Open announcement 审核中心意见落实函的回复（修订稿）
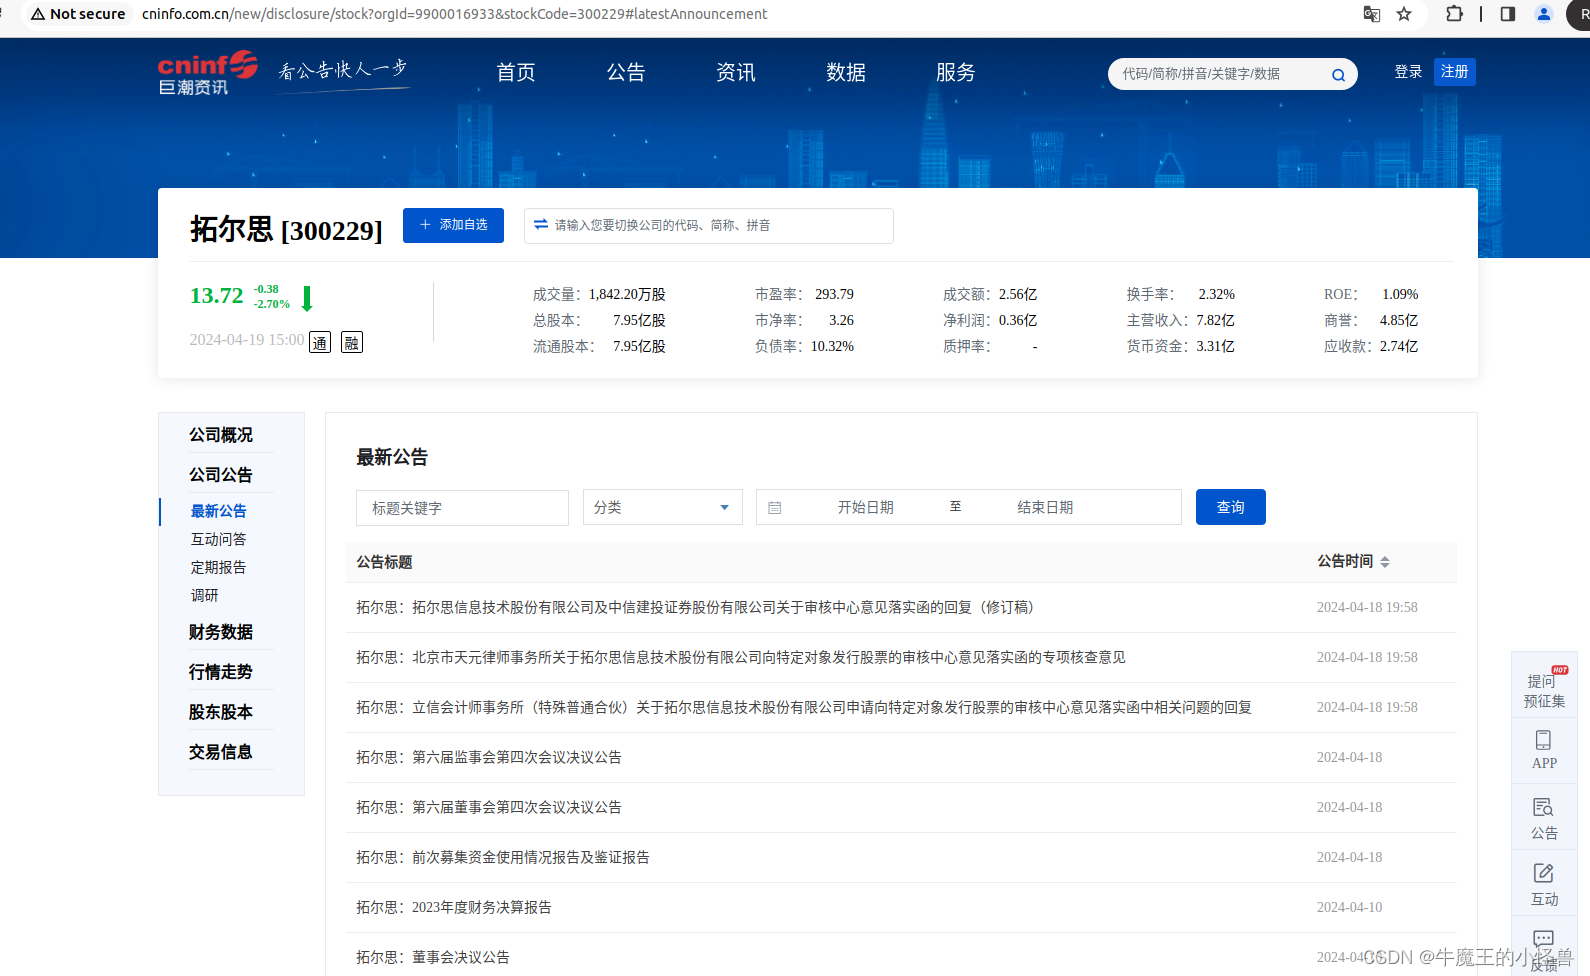 [x=698, y=608]
